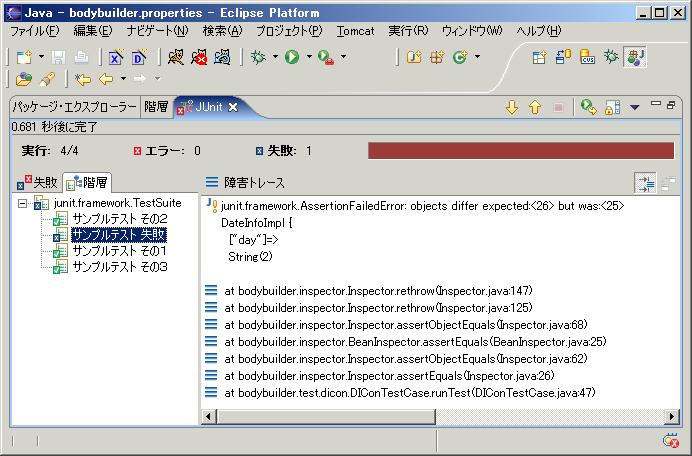The width and height of the screenshot is (692, 456).
Task: Switch to the 失敗 failures tab
Action: click(38, 182)
